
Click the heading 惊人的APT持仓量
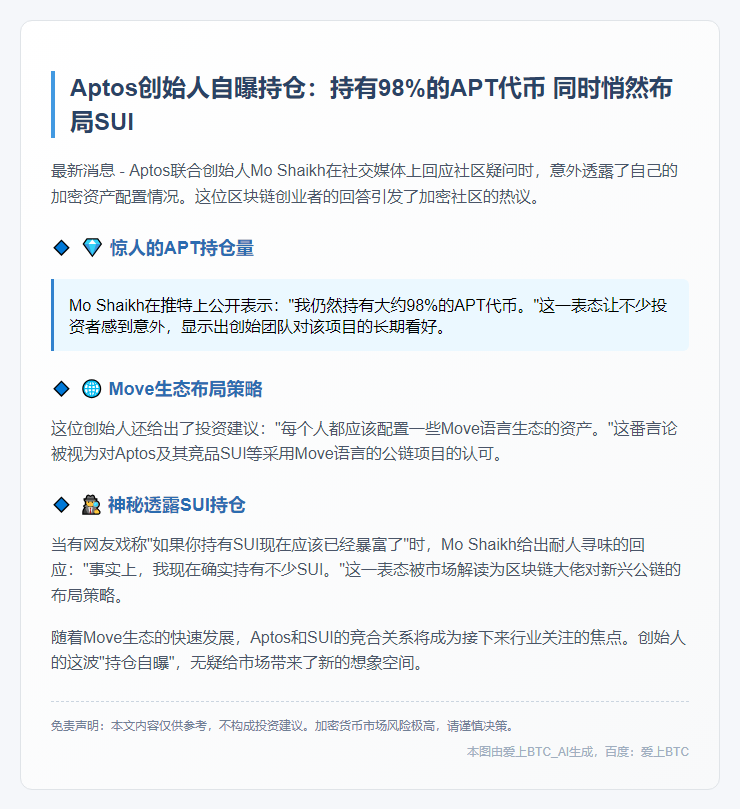click(x=182, y=248)
